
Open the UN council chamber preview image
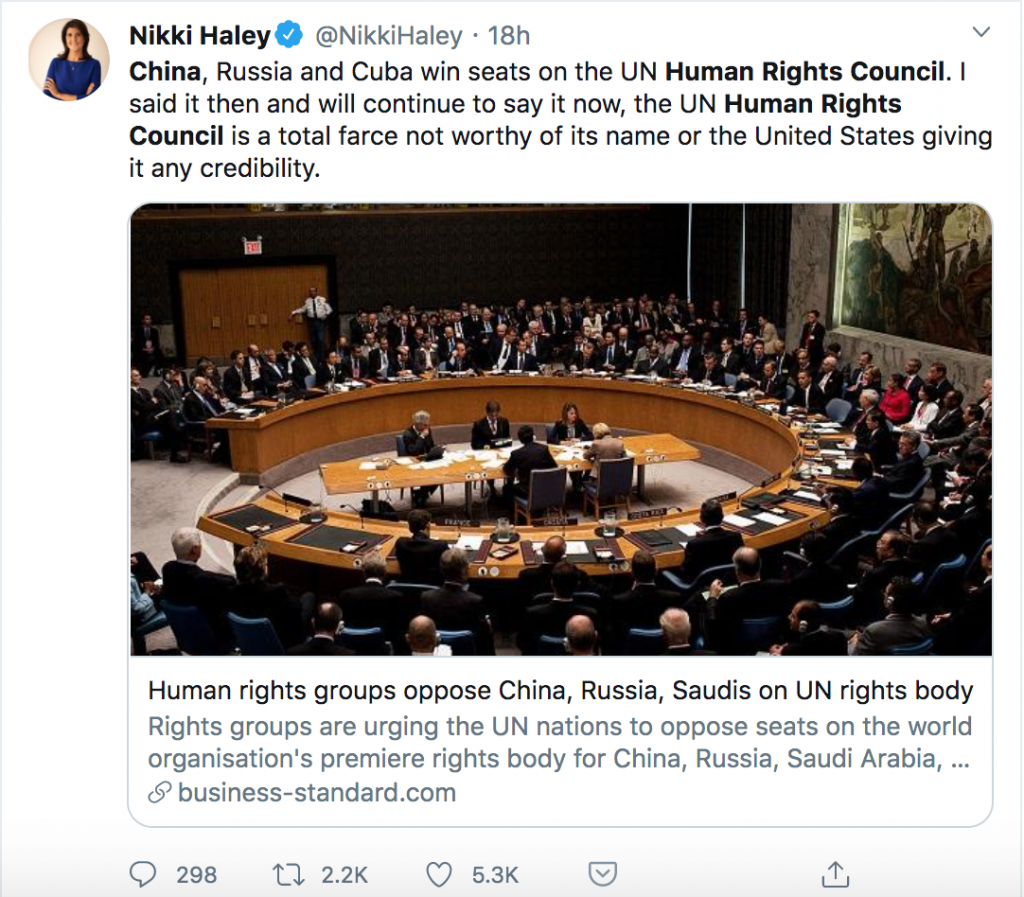point(561,430)
